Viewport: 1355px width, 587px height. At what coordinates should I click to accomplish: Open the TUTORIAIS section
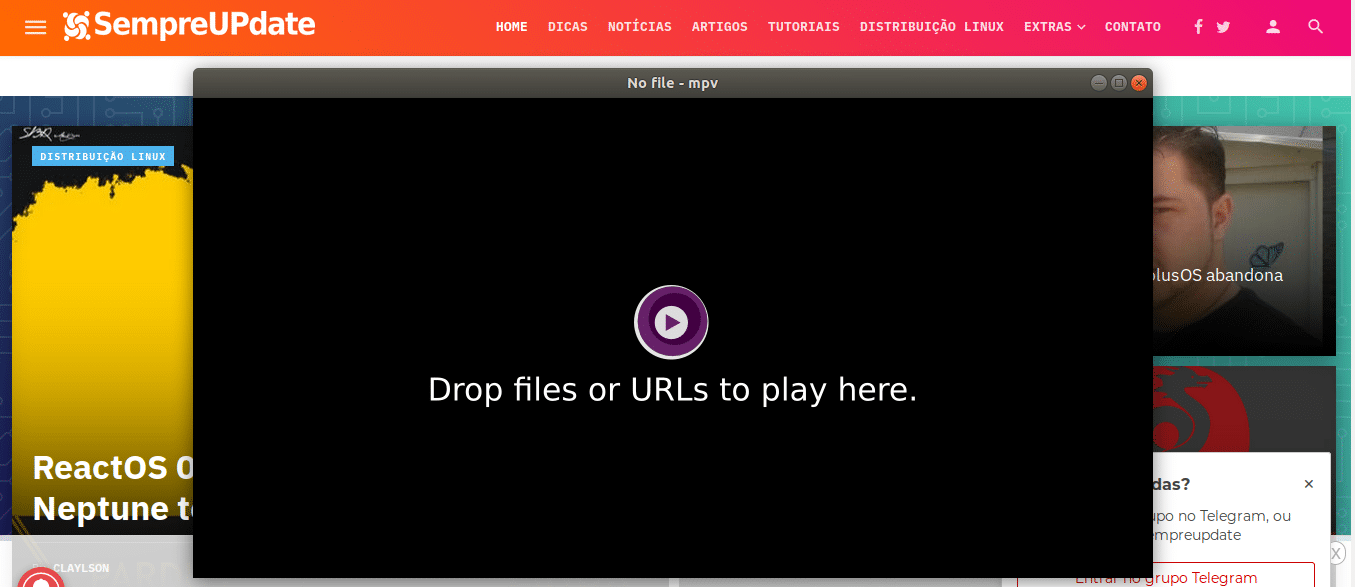(x=804, y=27)
